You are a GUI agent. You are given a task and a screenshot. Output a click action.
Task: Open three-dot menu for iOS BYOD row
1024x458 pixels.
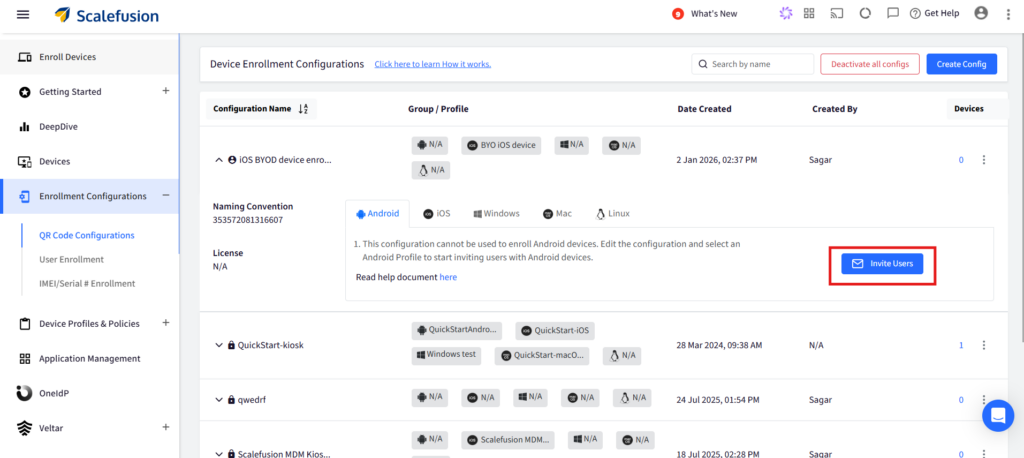click(984, 160)
